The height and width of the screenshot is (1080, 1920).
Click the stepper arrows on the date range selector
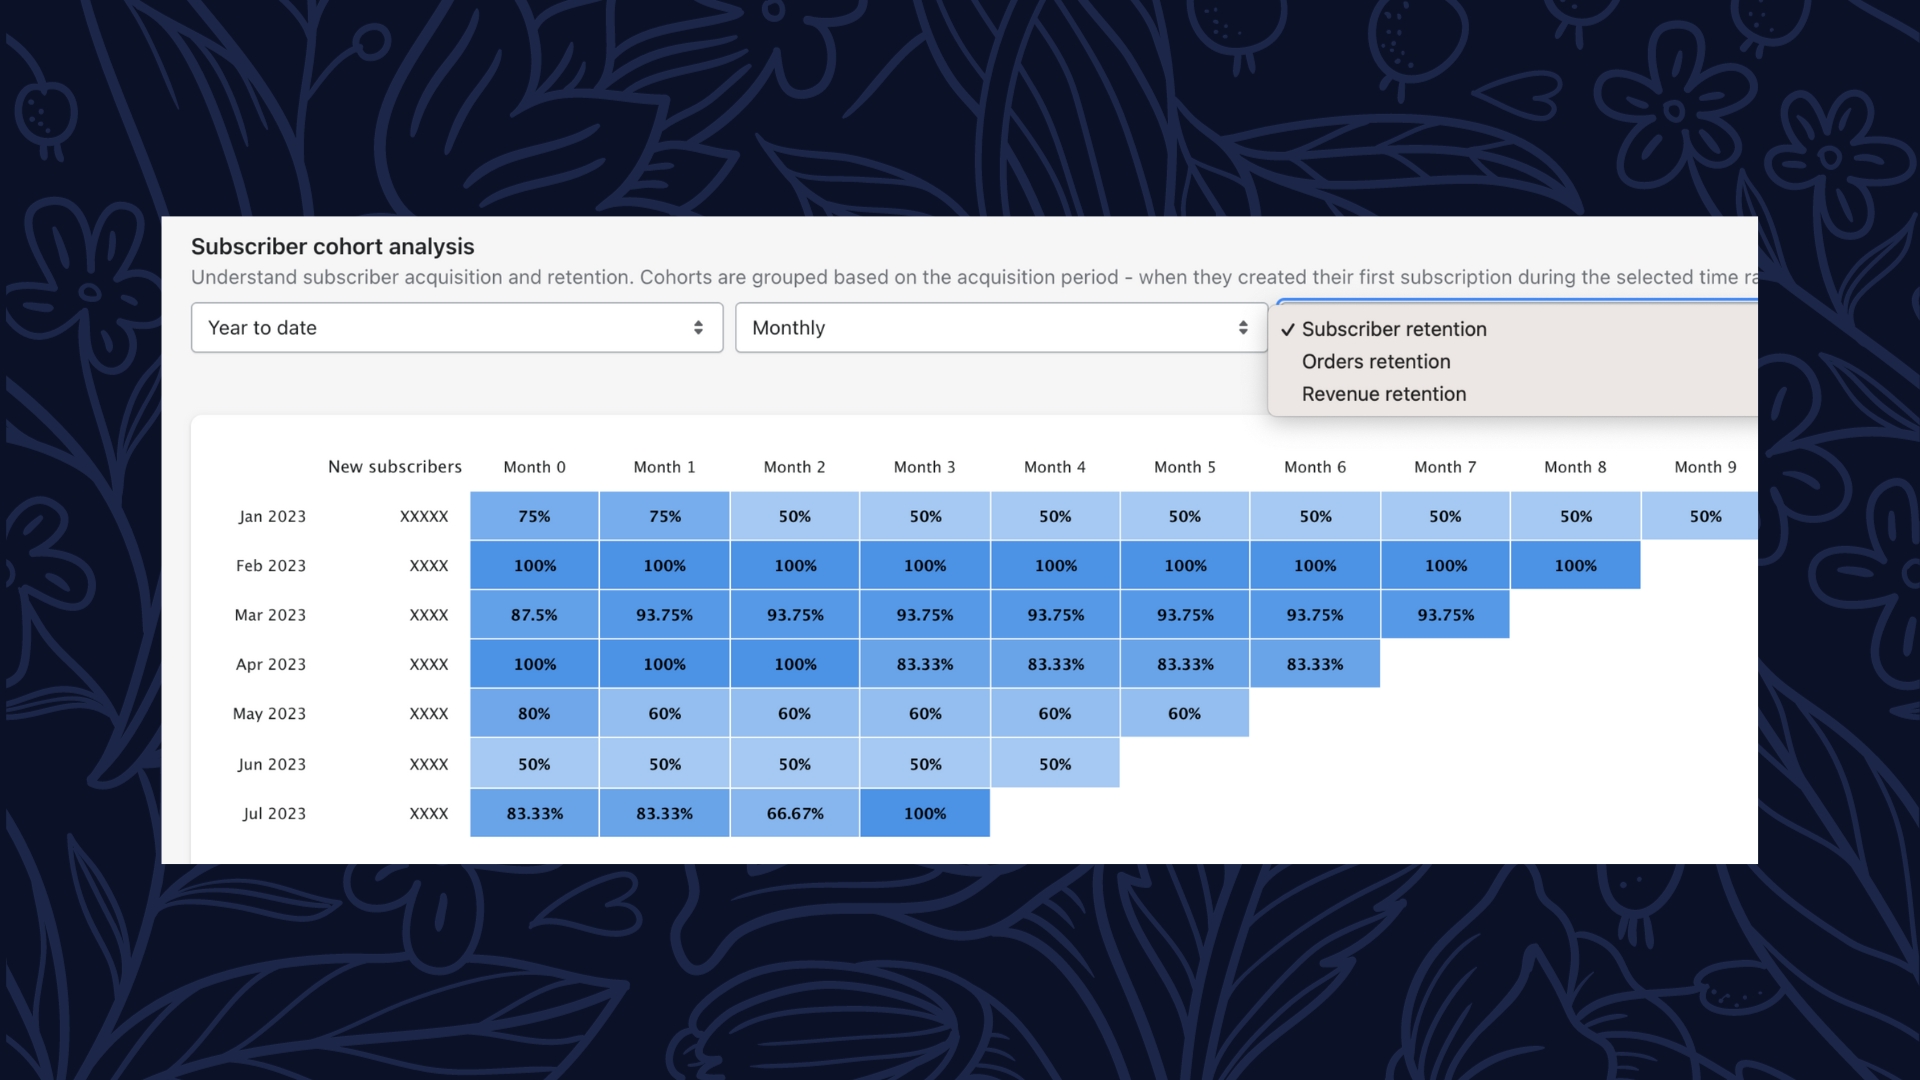698,327
